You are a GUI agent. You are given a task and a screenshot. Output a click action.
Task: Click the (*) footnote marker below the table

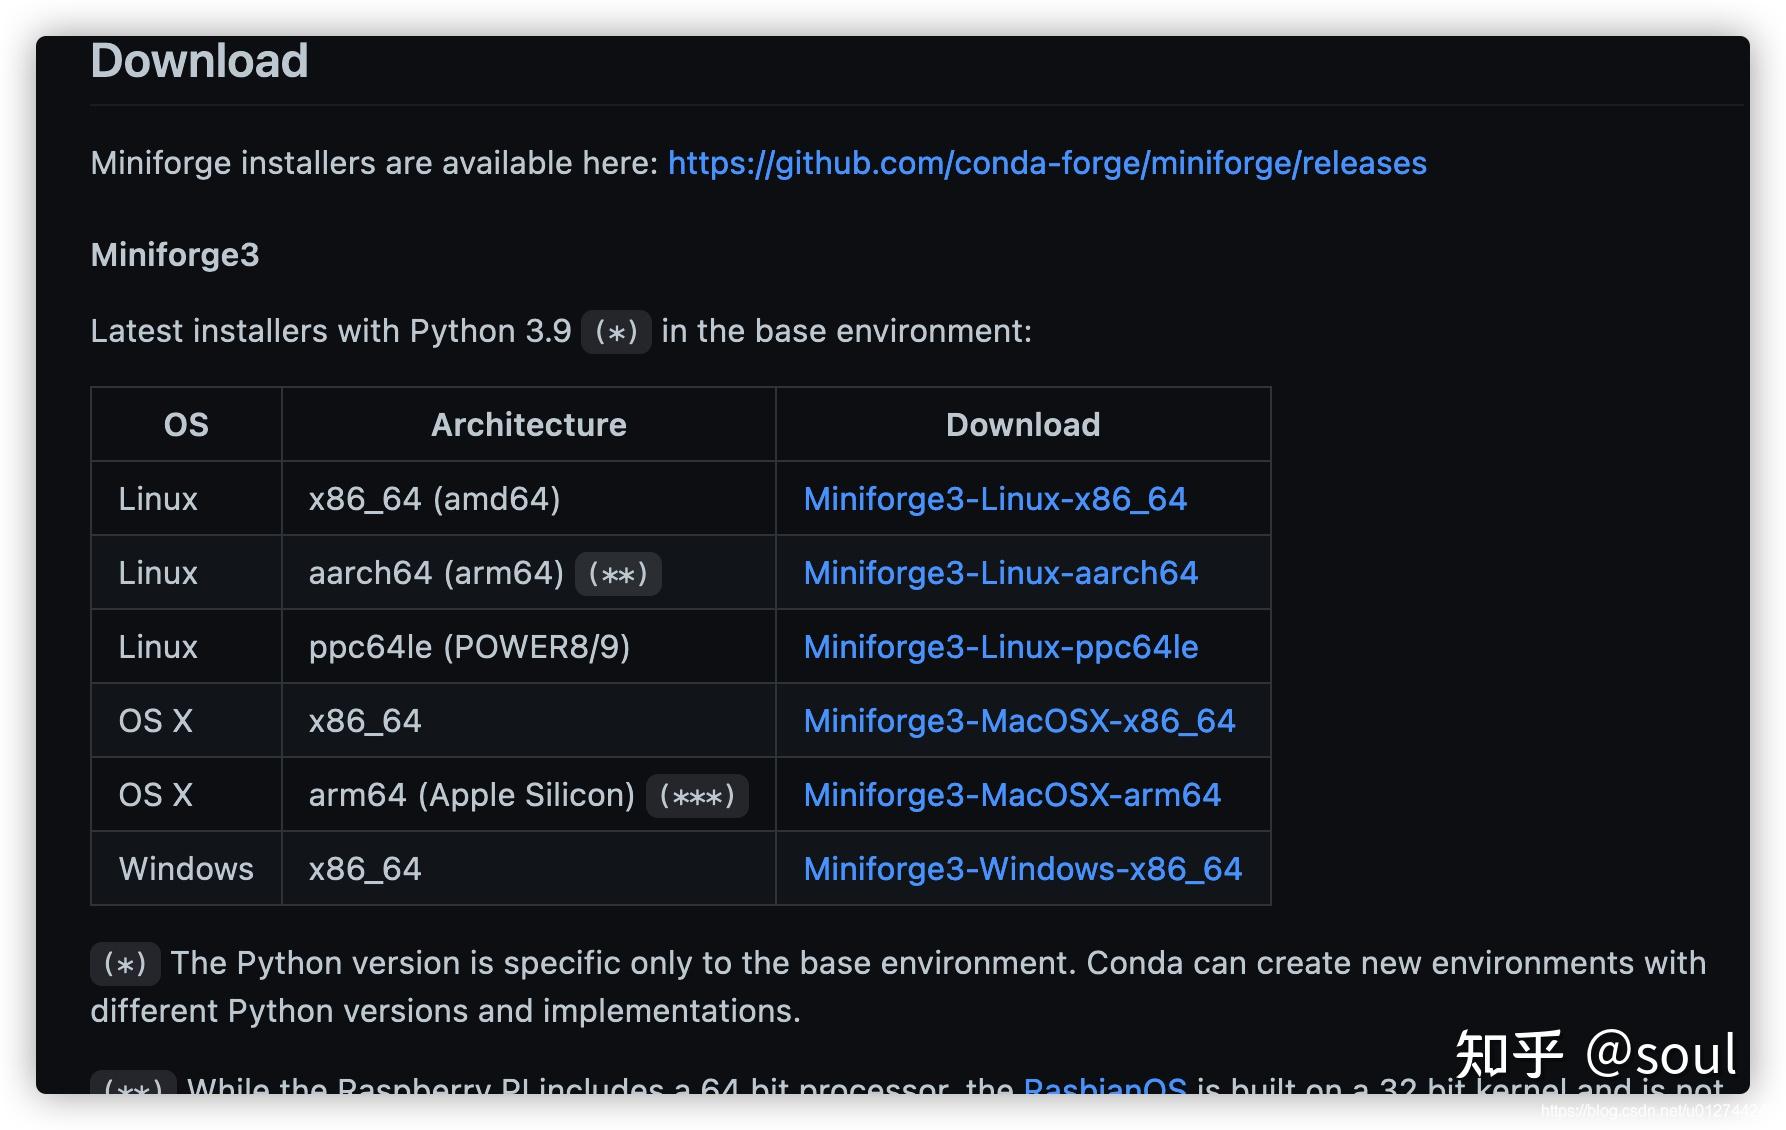point(125,964)
